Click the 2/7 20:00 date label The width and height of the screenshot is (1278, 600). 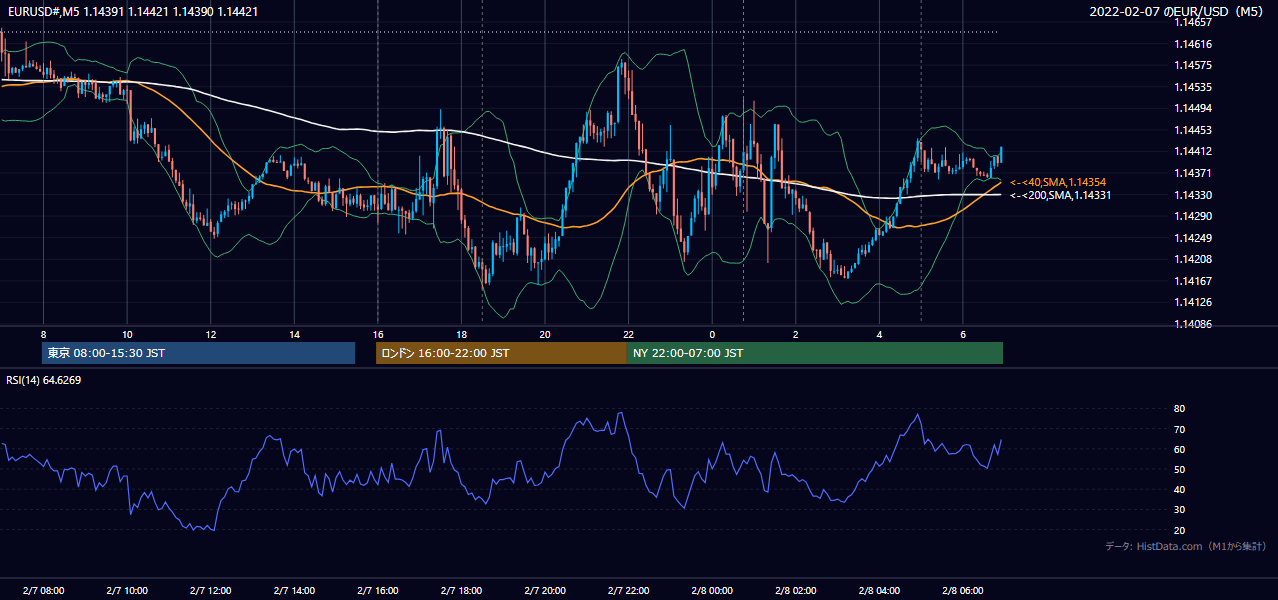pyautogui.click(x=545, y=590)
